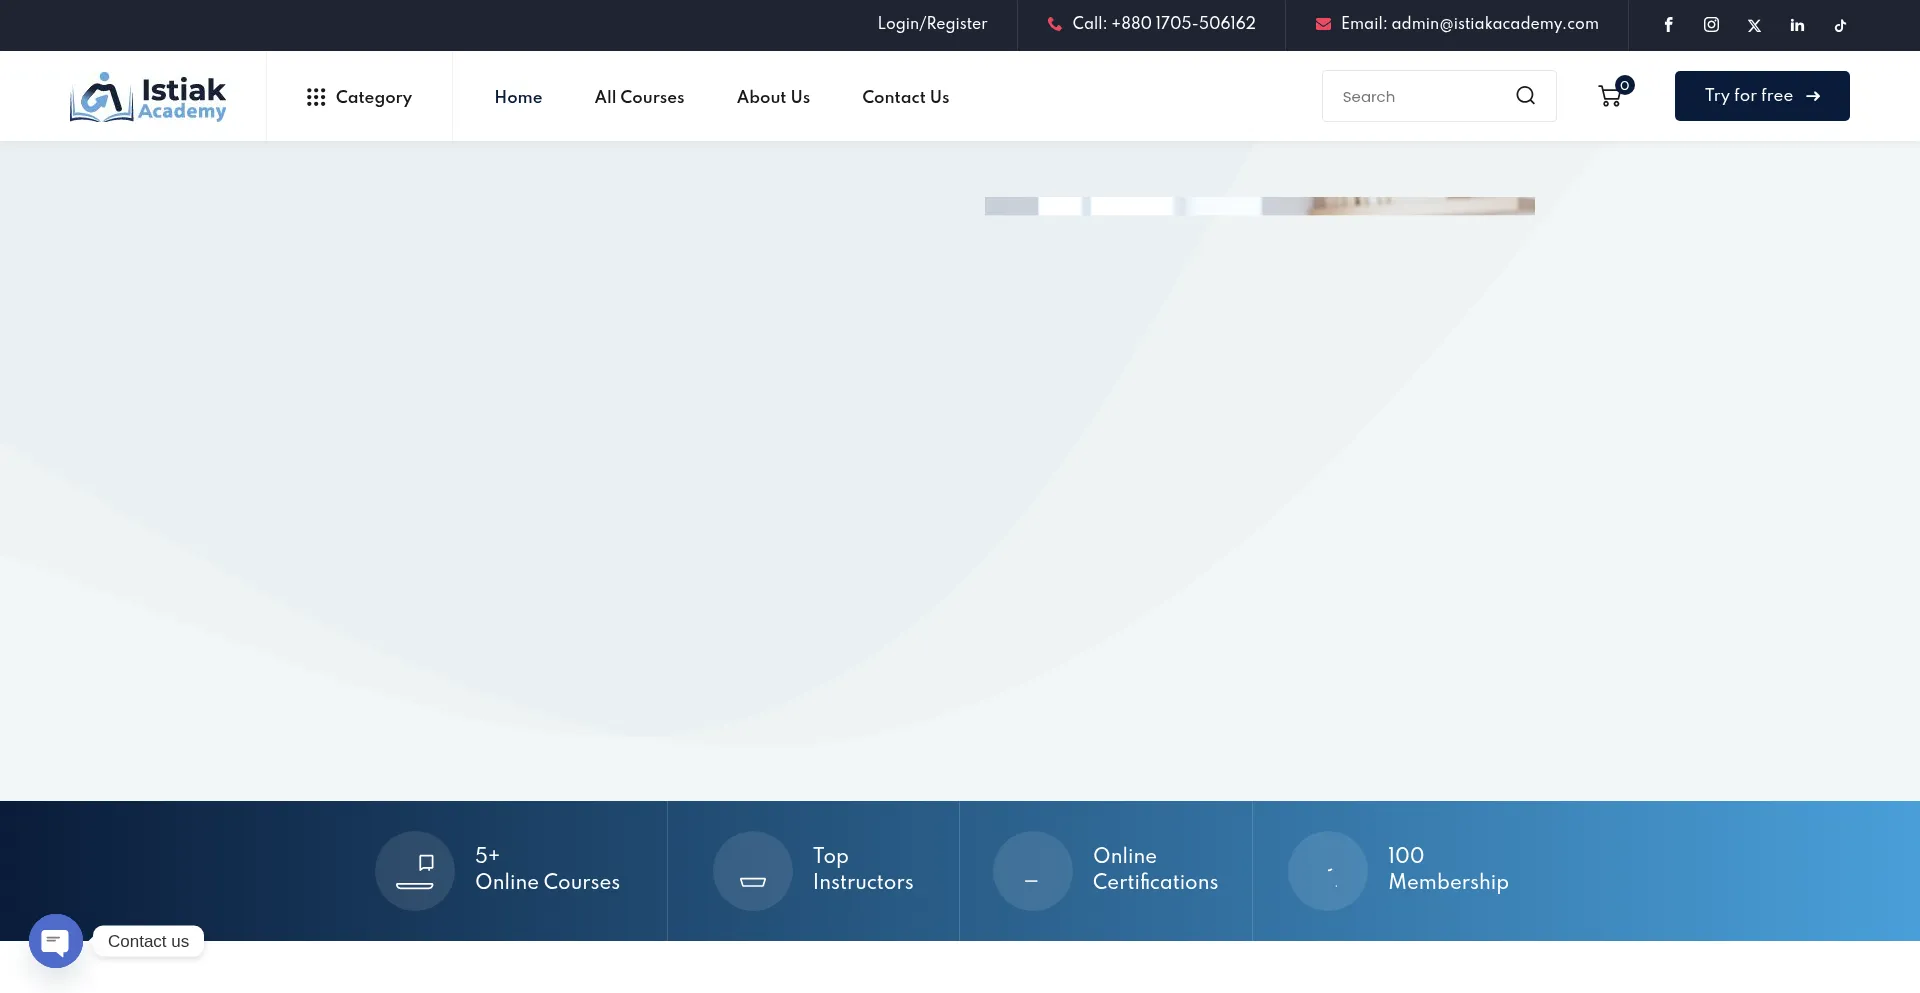The height and width of the screenshot is (993, 1920).
Task: Click the Try for free button
Action: tap(1761, 96)
